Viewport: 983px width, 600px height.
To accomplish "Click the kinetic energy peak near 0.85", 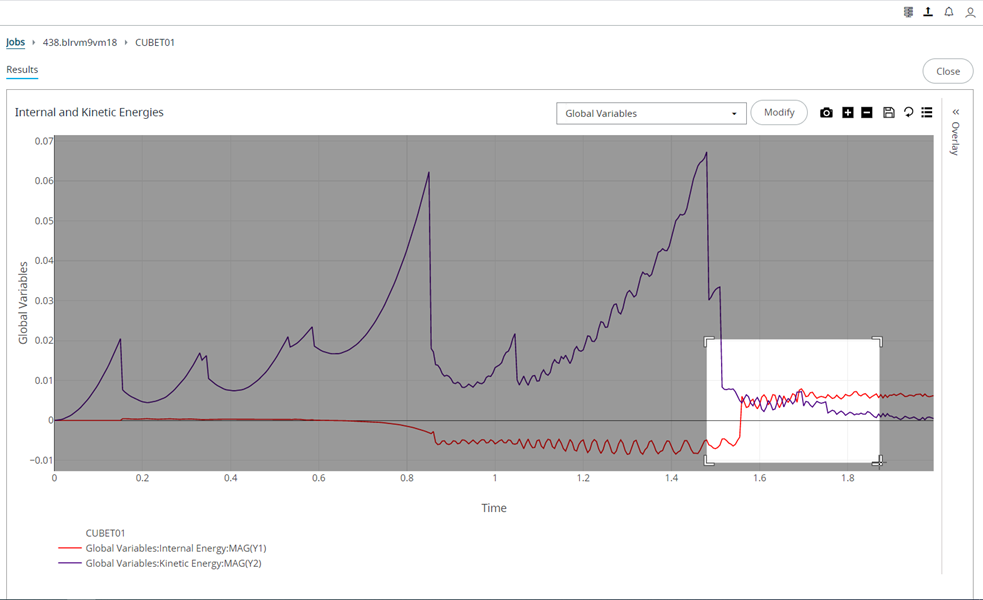I will tap(429, 172).
